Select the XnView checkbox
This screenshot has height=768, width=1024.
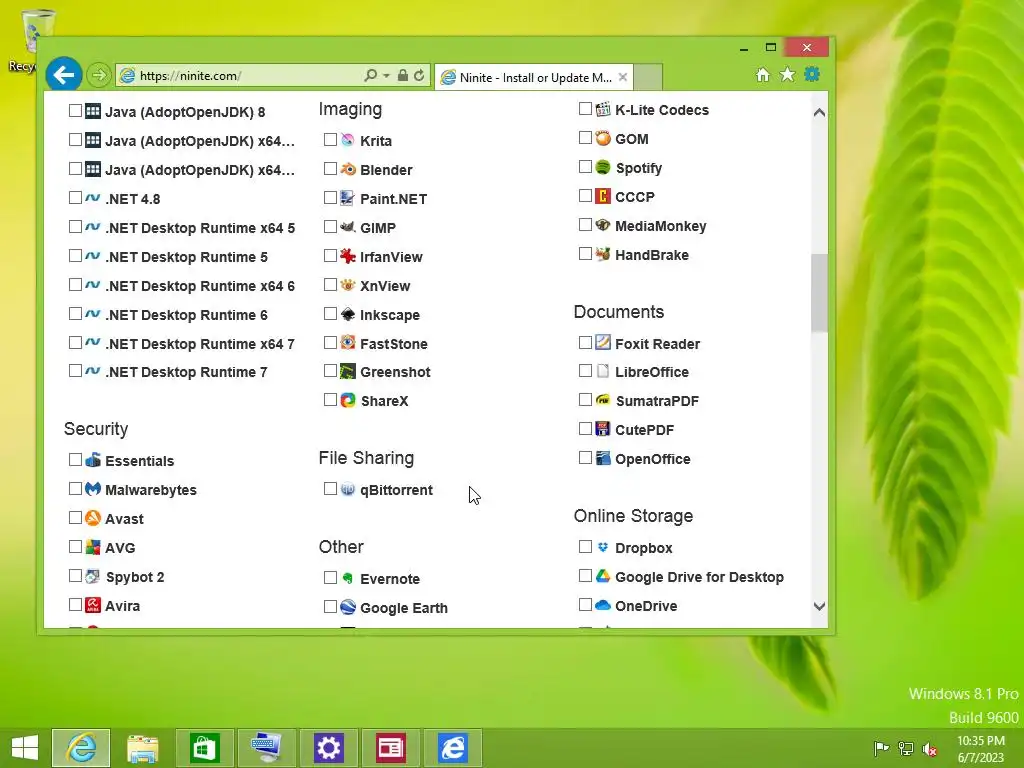click(x=330, y=285)
